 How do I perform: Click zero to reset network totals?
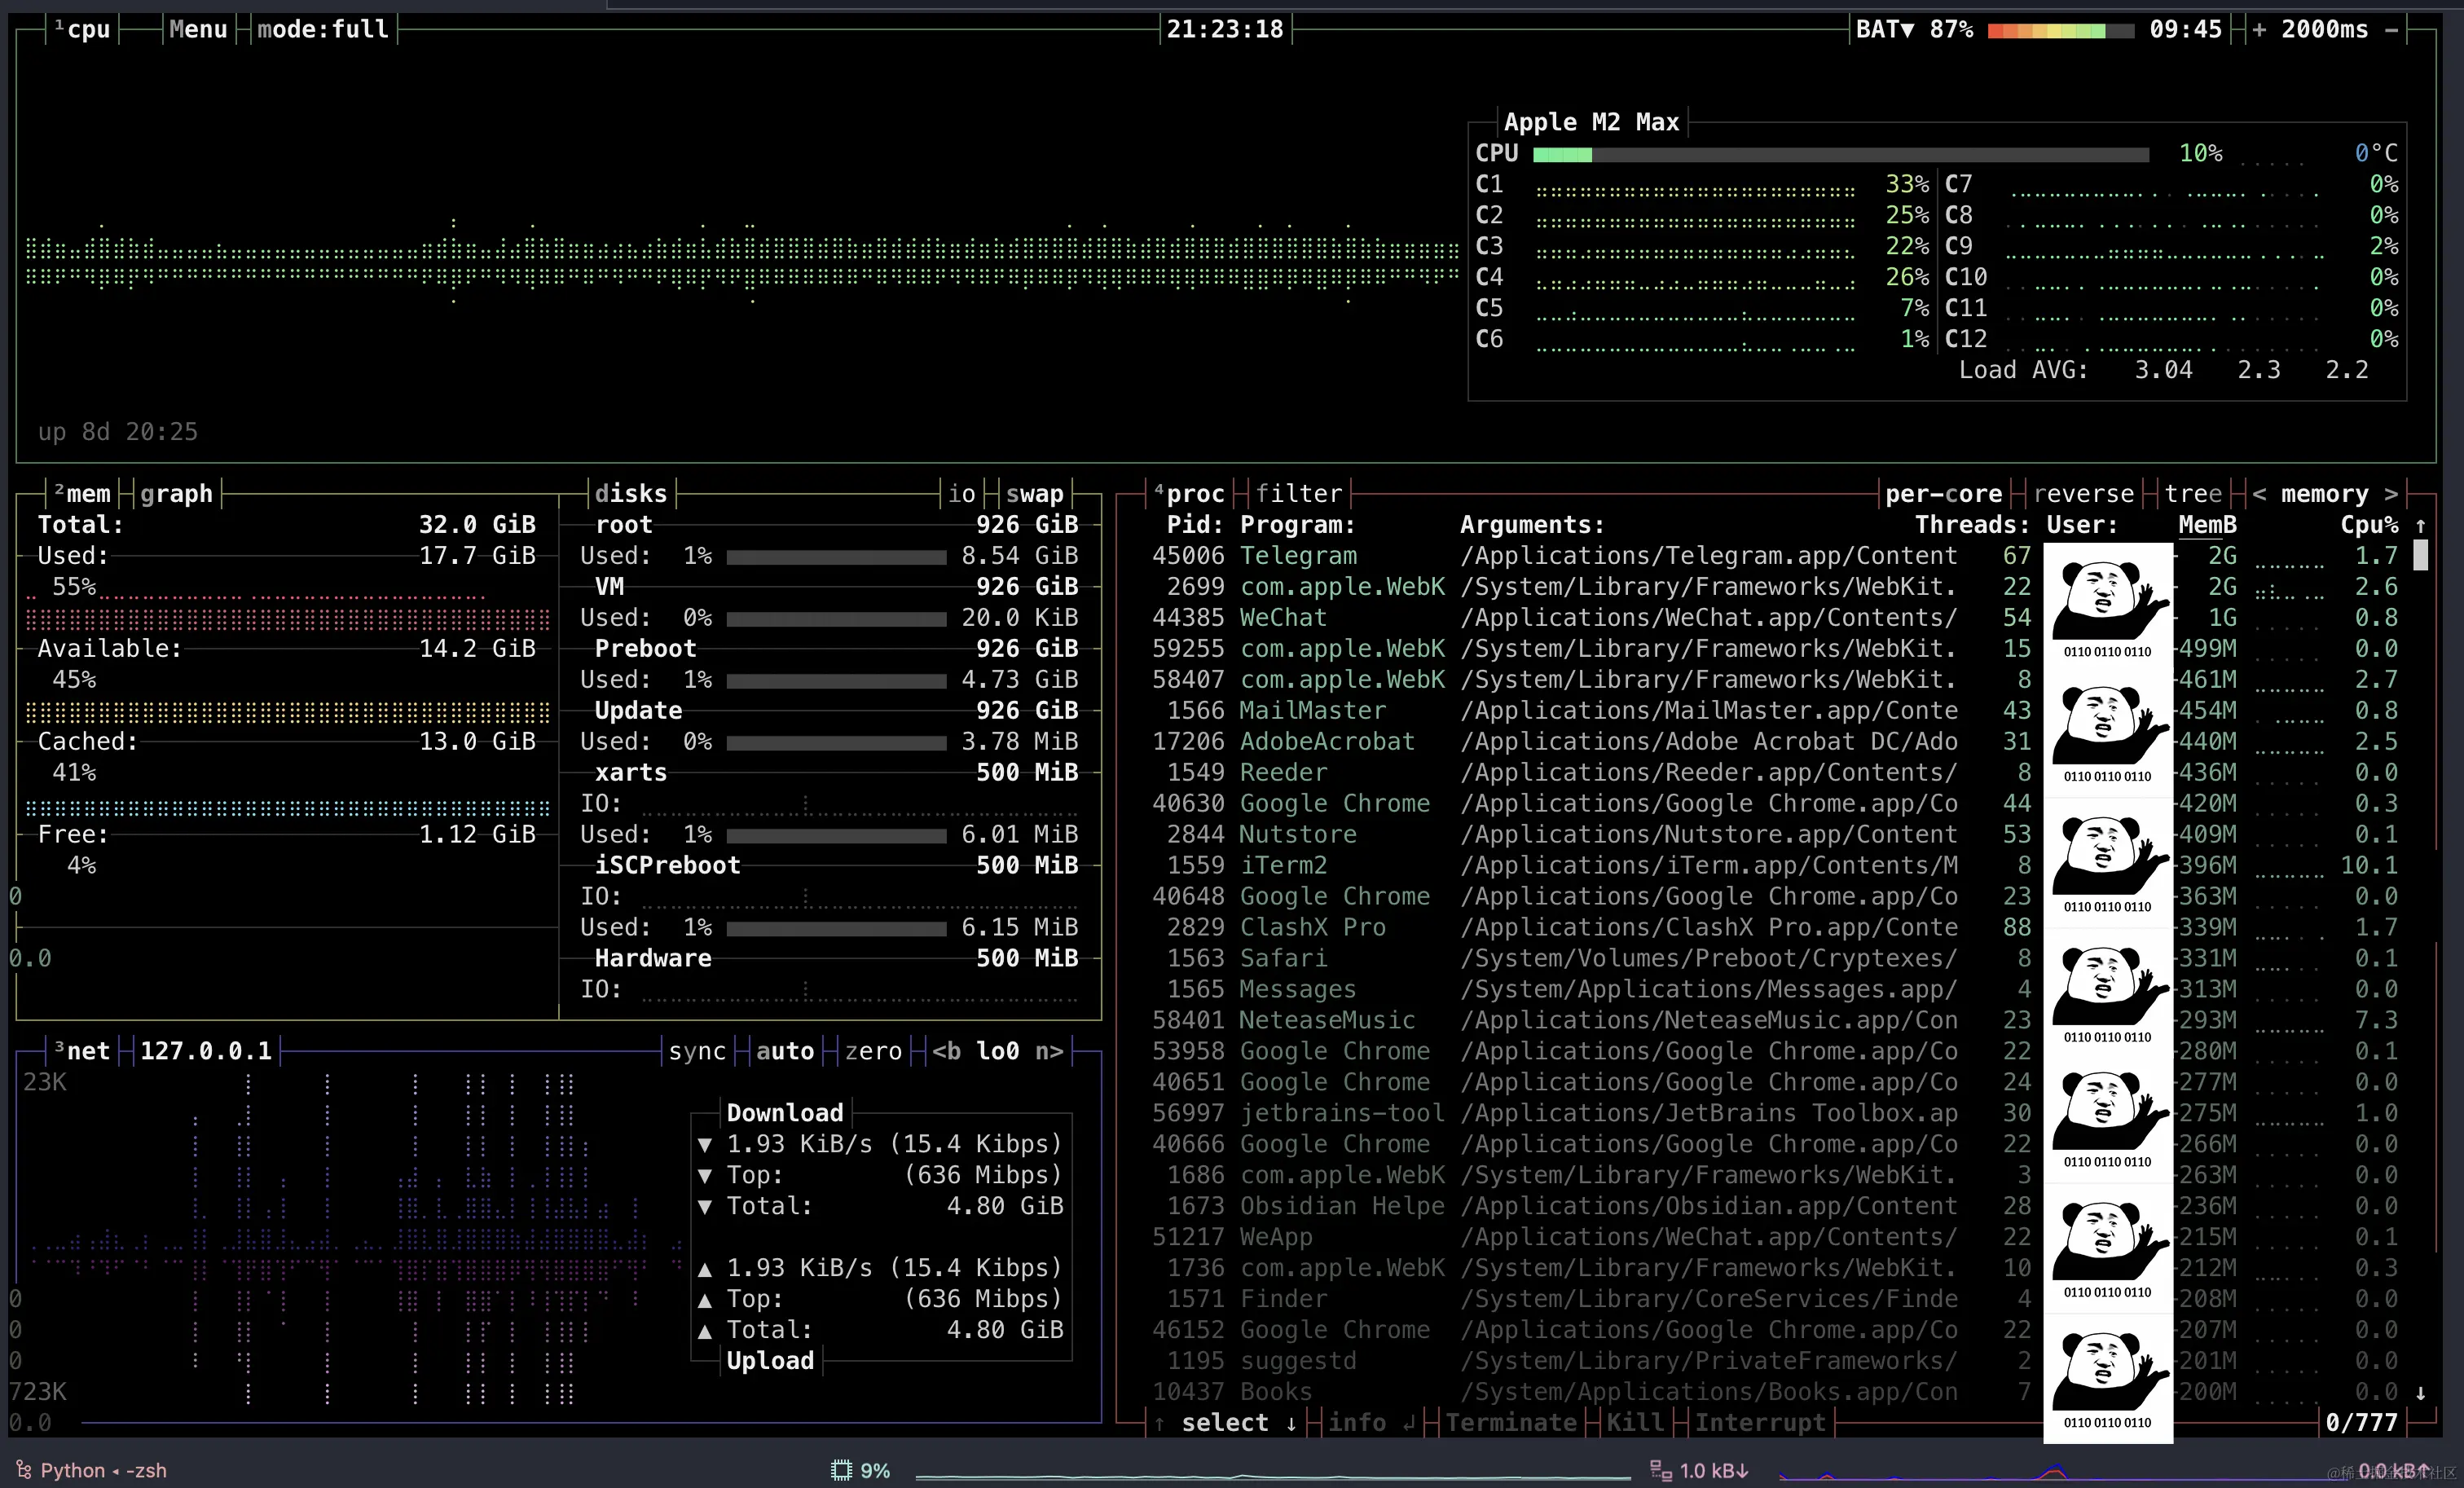873,1051
